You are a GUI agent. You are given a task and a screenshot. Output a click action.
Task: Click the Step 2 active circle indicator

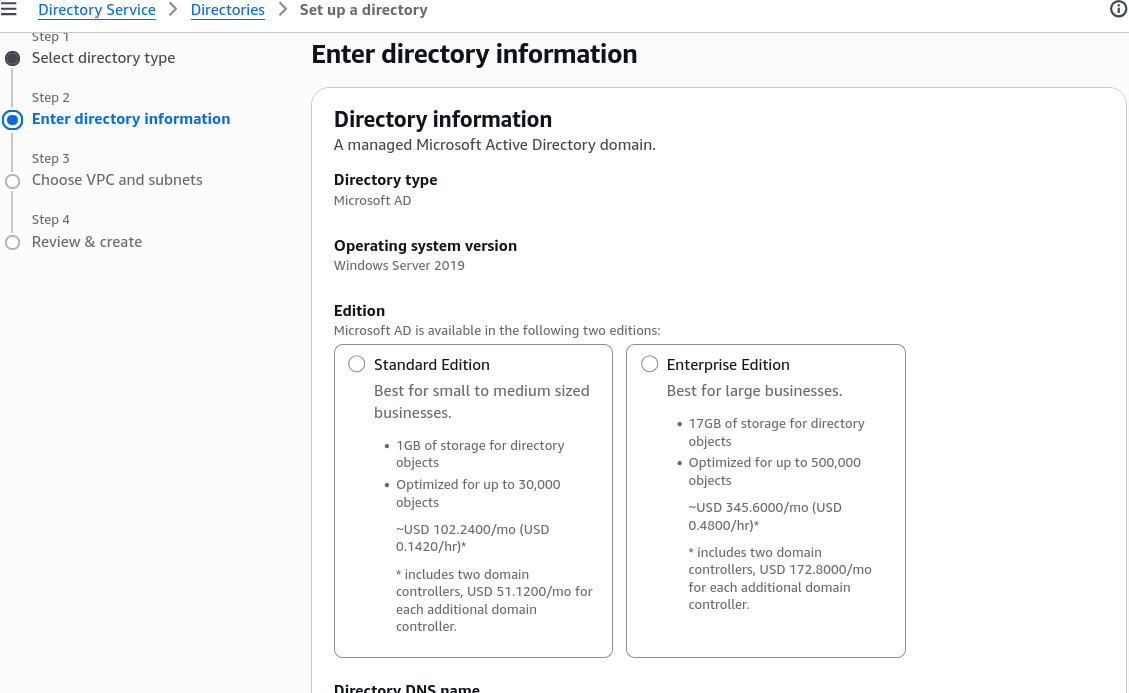point(12,120)
